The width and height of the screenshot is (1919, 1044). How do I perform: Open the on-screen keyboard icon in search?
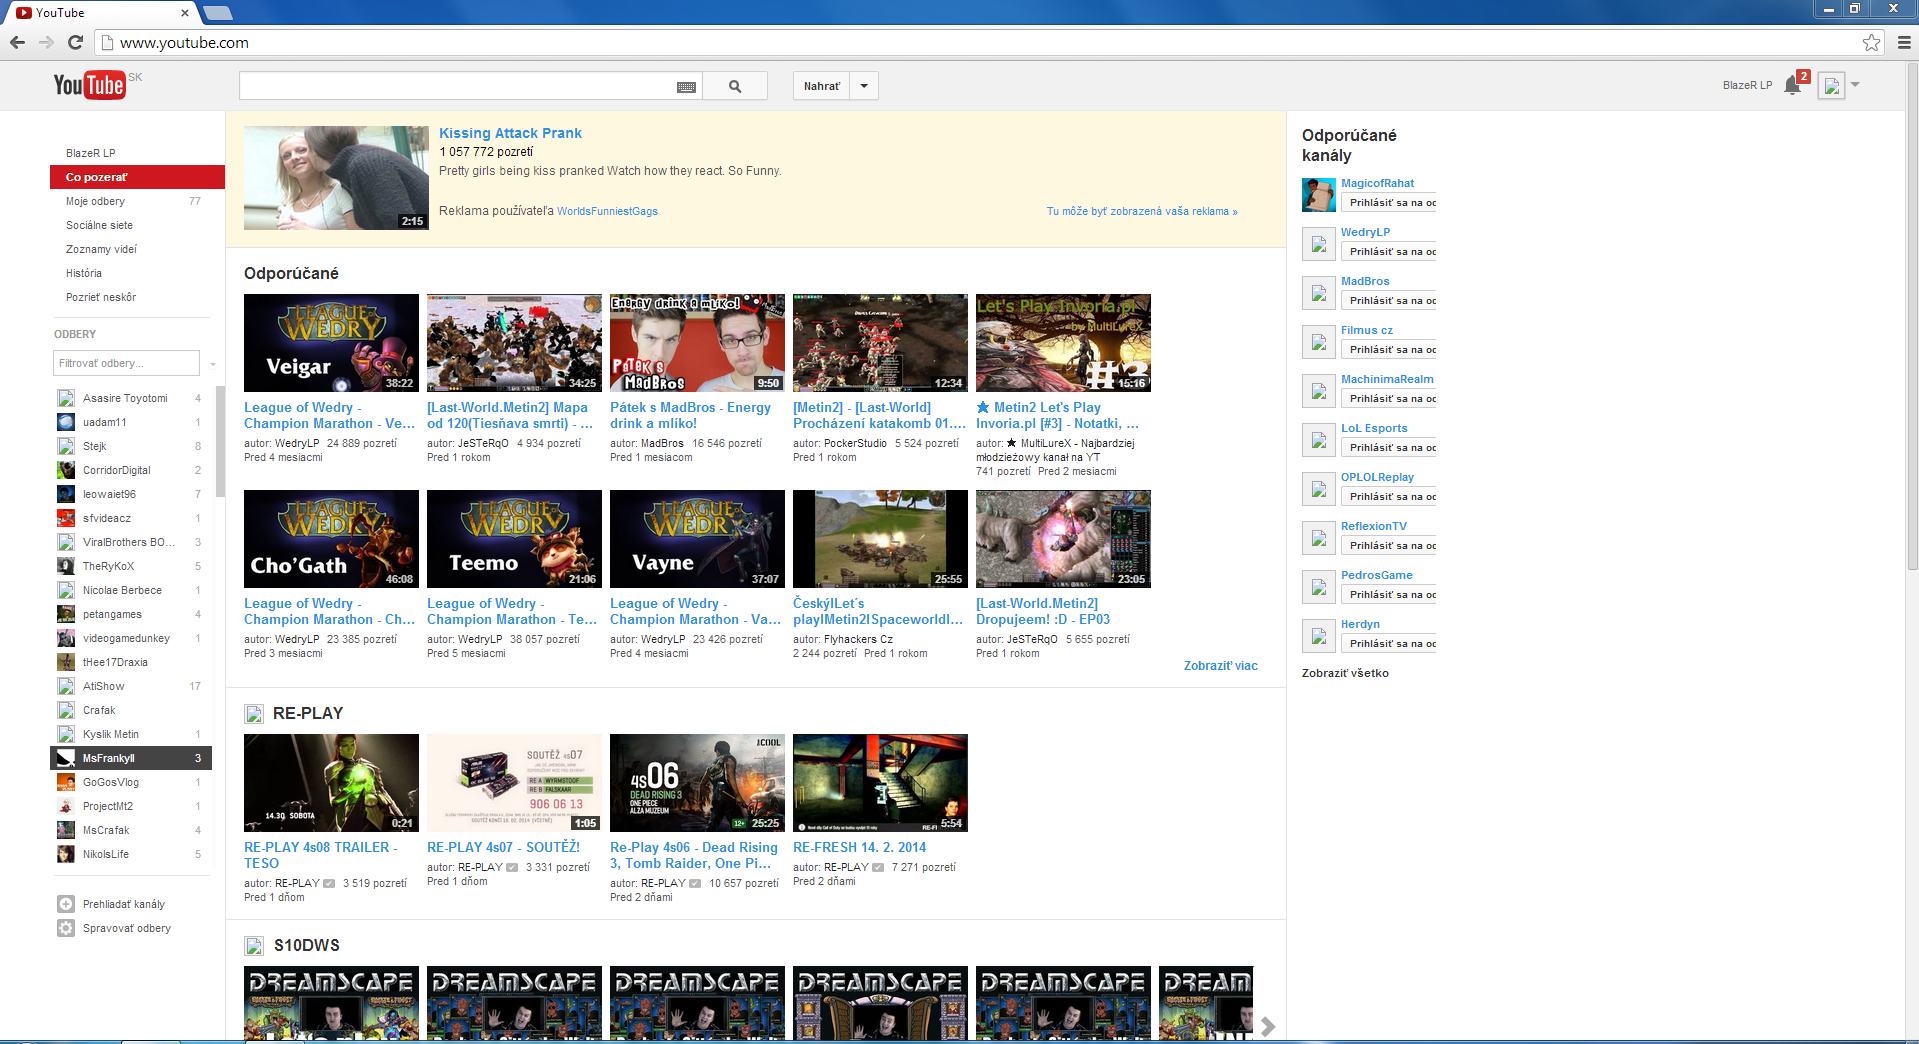(686, 87)
